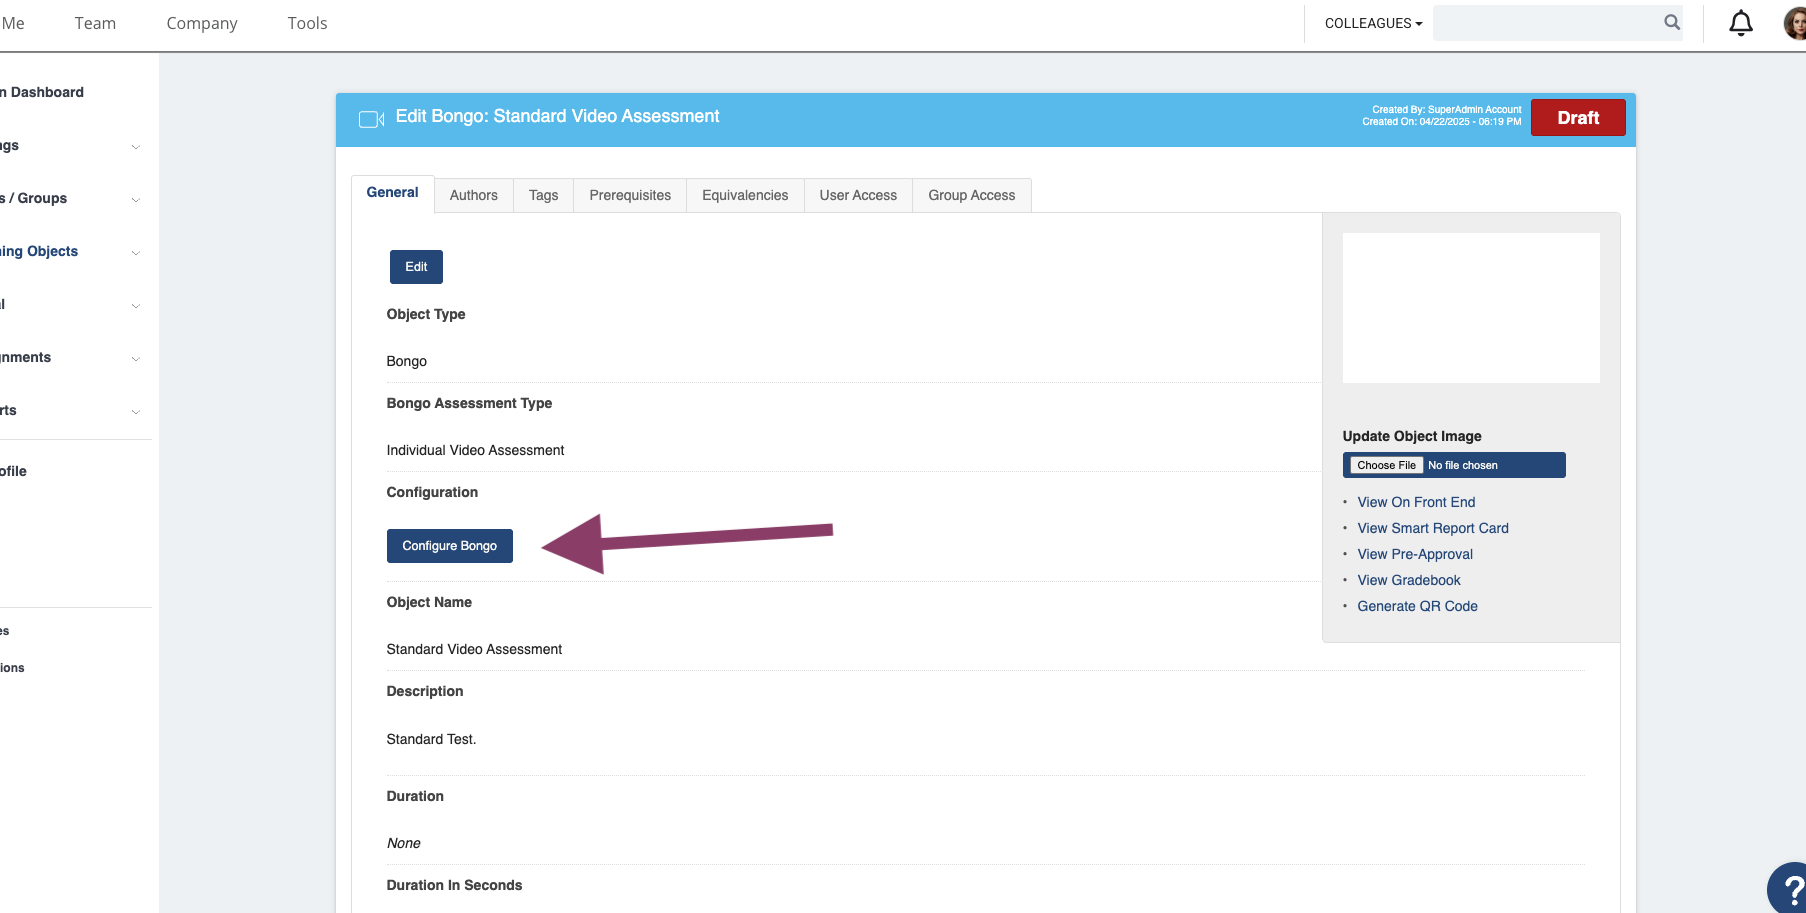This screenshot has width=1806, height=913.
Task: Expand the Assignments sidebar chevron
Action: [x=136, y=359]
